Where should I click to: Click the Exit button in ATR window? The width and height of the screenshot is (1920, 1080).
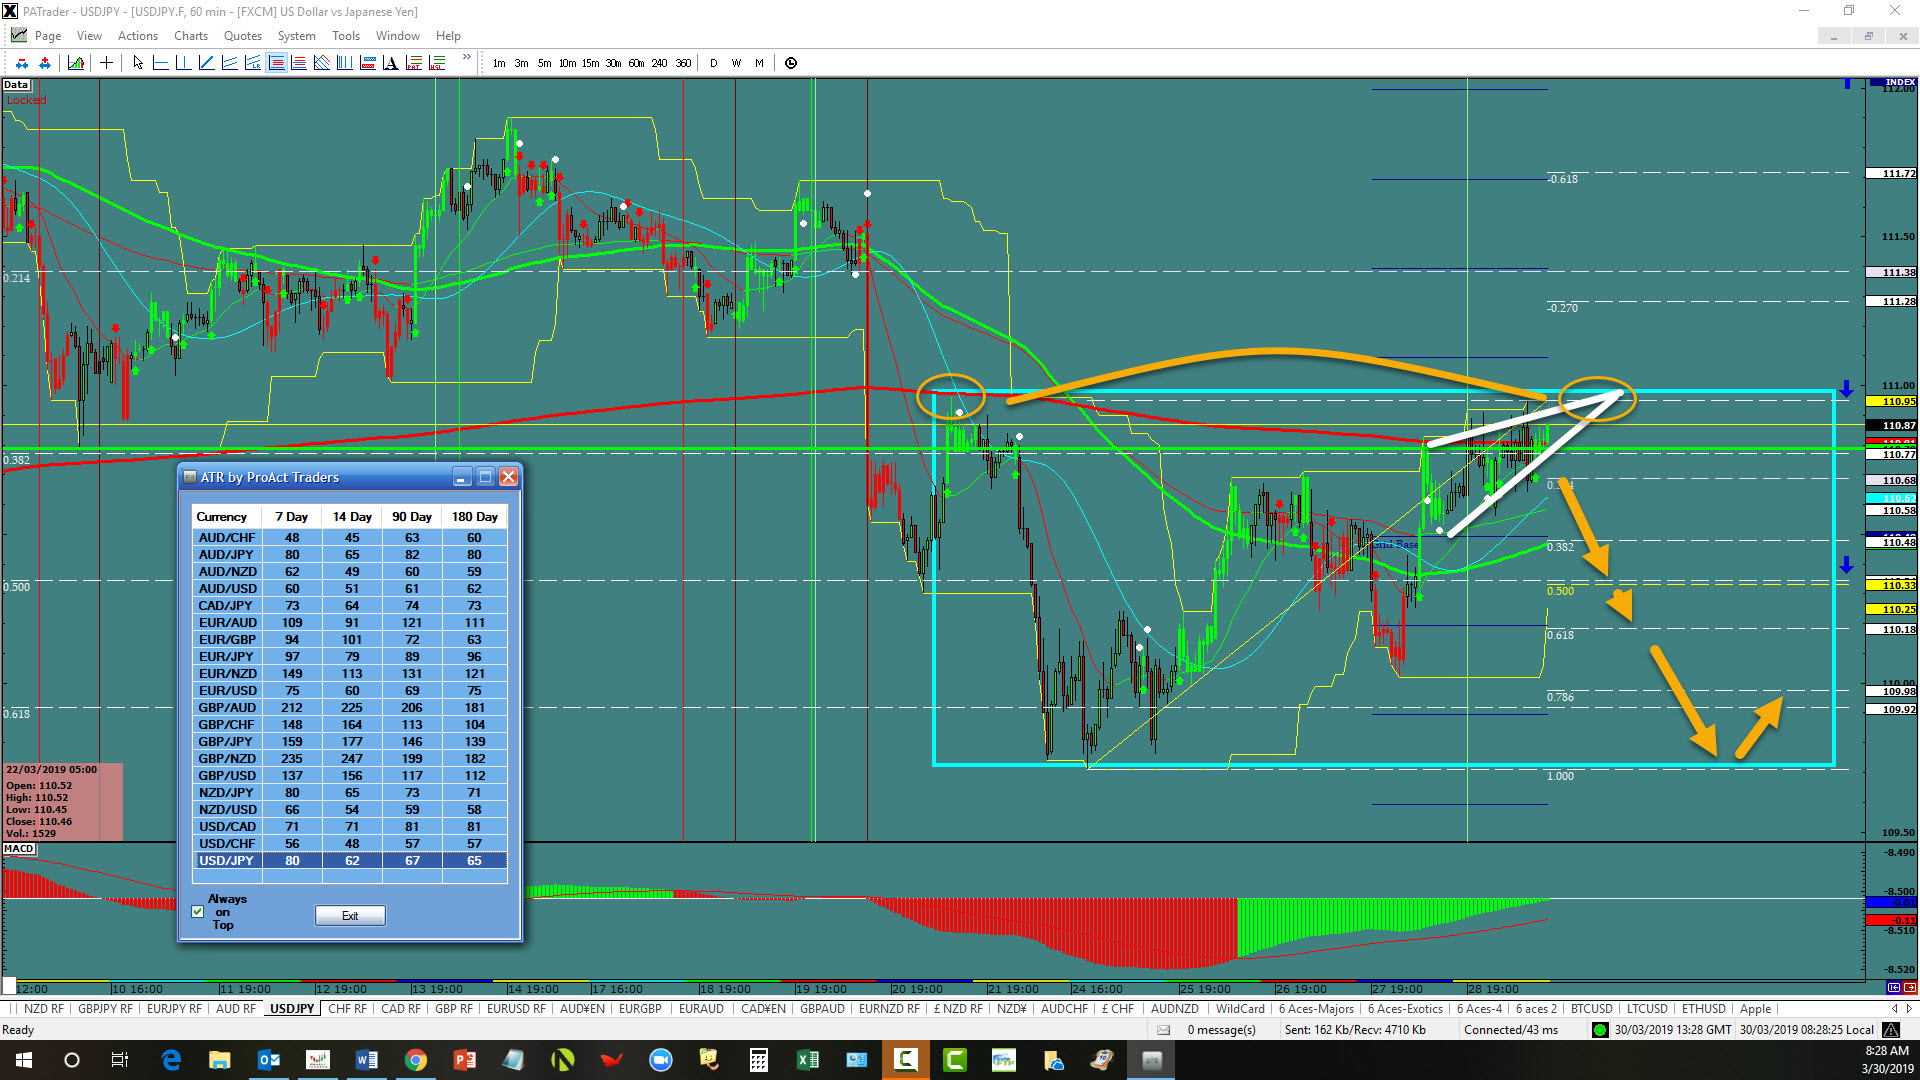[350, 915]
